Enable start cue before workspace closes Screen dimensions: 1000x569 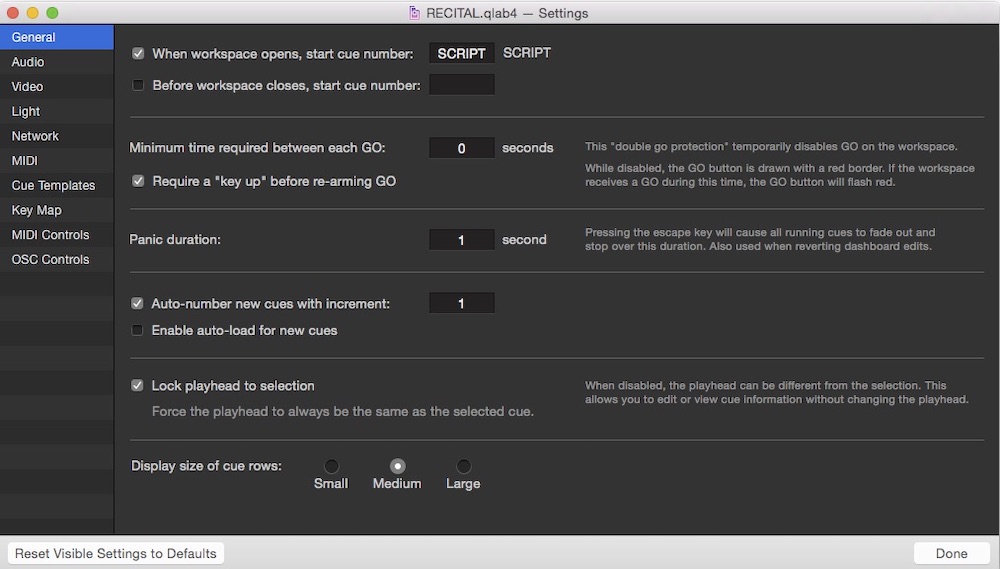138,85
